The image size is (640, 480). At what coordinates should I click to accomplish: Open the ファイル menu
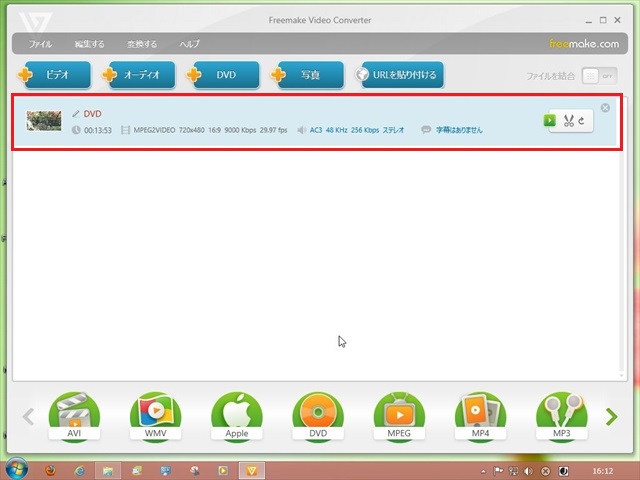click(x=41, y=44)
